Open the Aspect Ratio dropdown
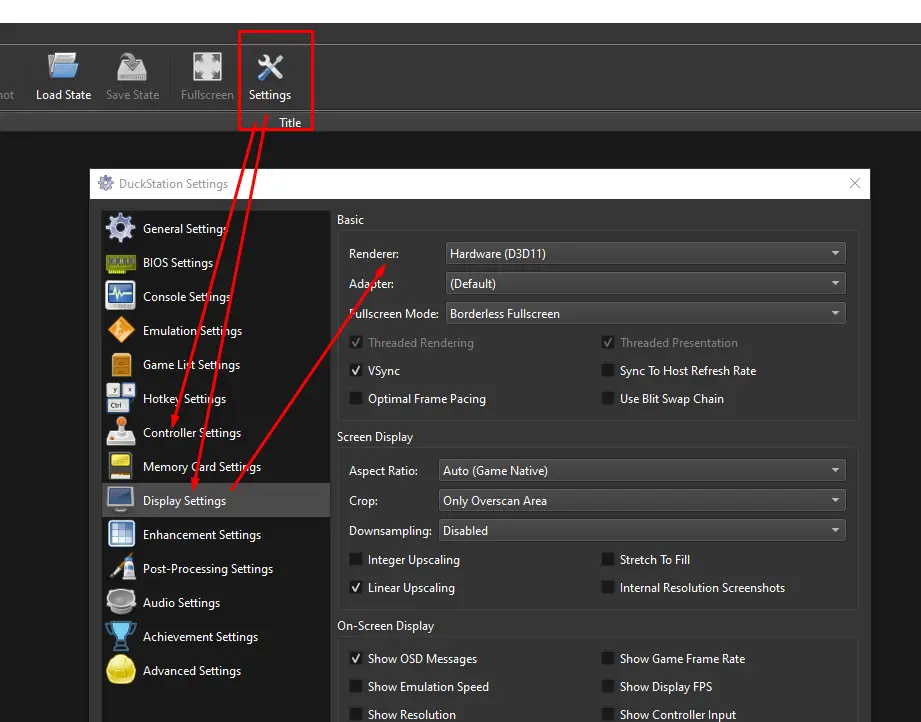The width and height of the screenshot is (921, 722). [641, 471]
